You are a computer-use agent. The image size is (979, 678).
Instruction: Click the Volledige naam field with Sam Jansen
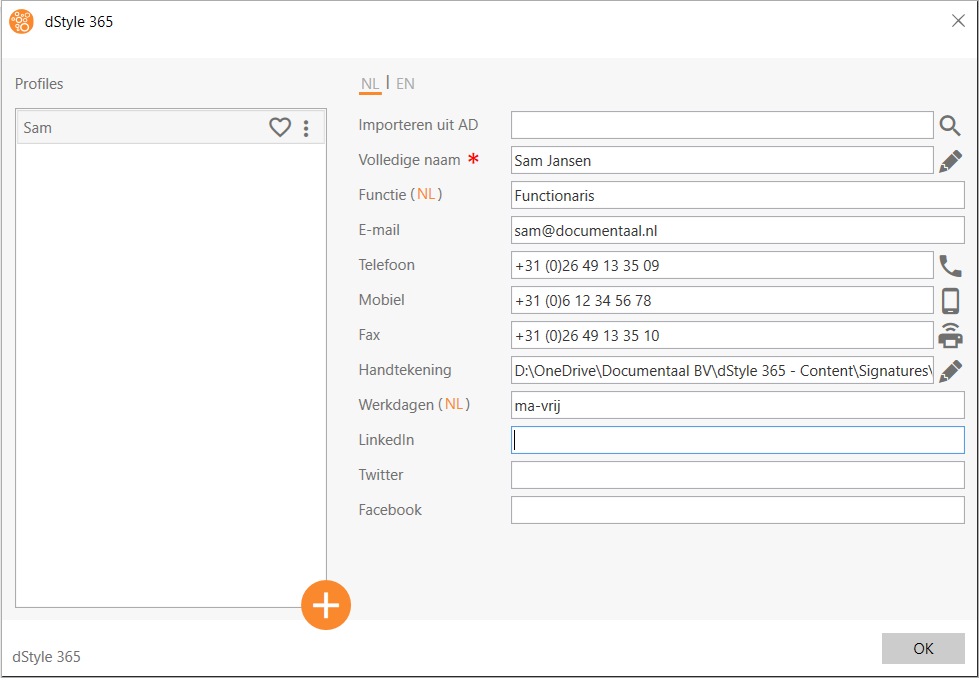[722, 160]
